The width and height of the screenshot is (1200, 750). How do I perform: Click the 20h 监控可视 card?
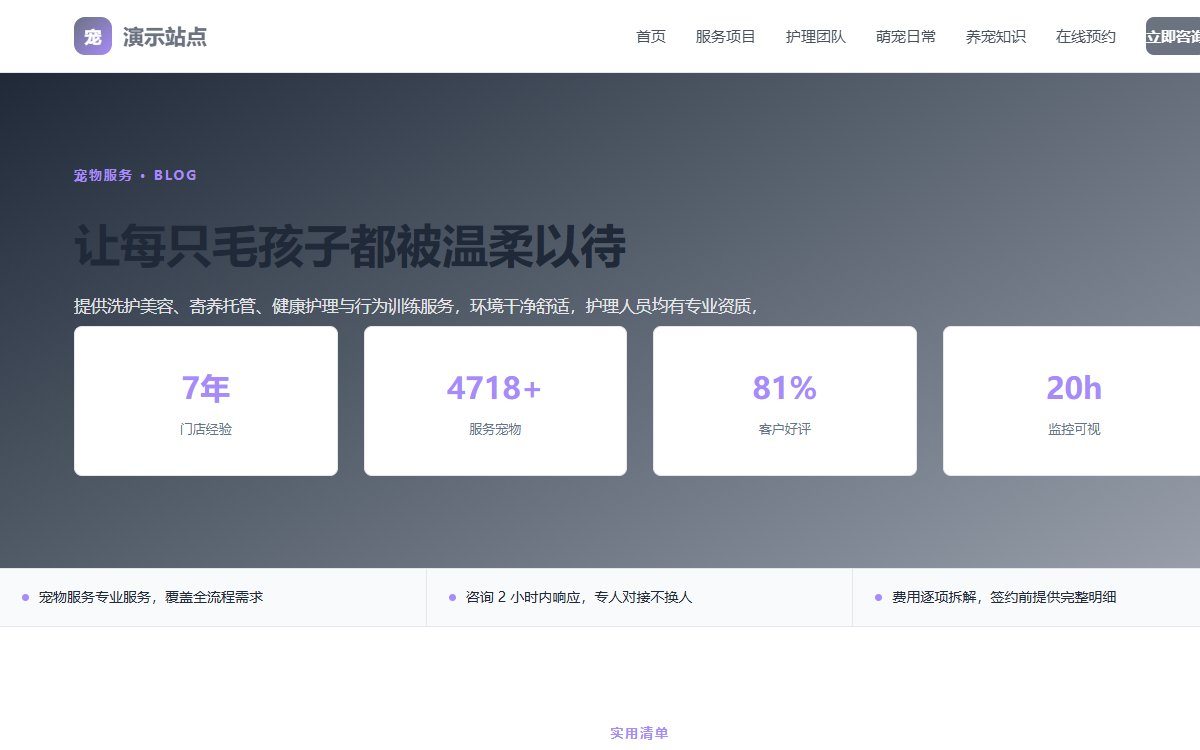click(1071, 401)
